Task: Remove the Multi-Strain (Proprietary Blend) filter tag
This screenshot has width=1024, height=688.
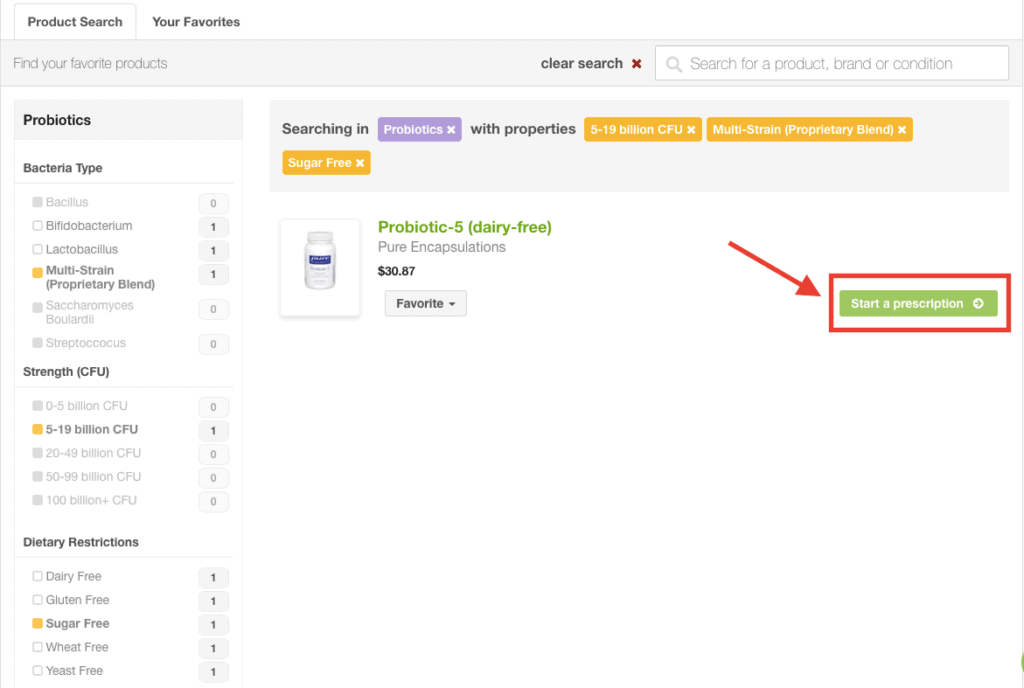Action: [902, 130]
